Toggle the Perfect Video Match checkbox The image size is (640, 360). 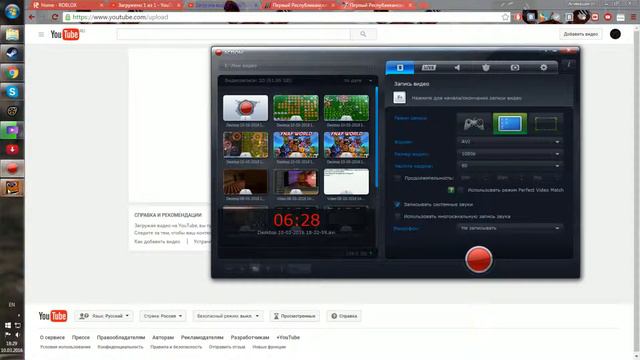461,190
